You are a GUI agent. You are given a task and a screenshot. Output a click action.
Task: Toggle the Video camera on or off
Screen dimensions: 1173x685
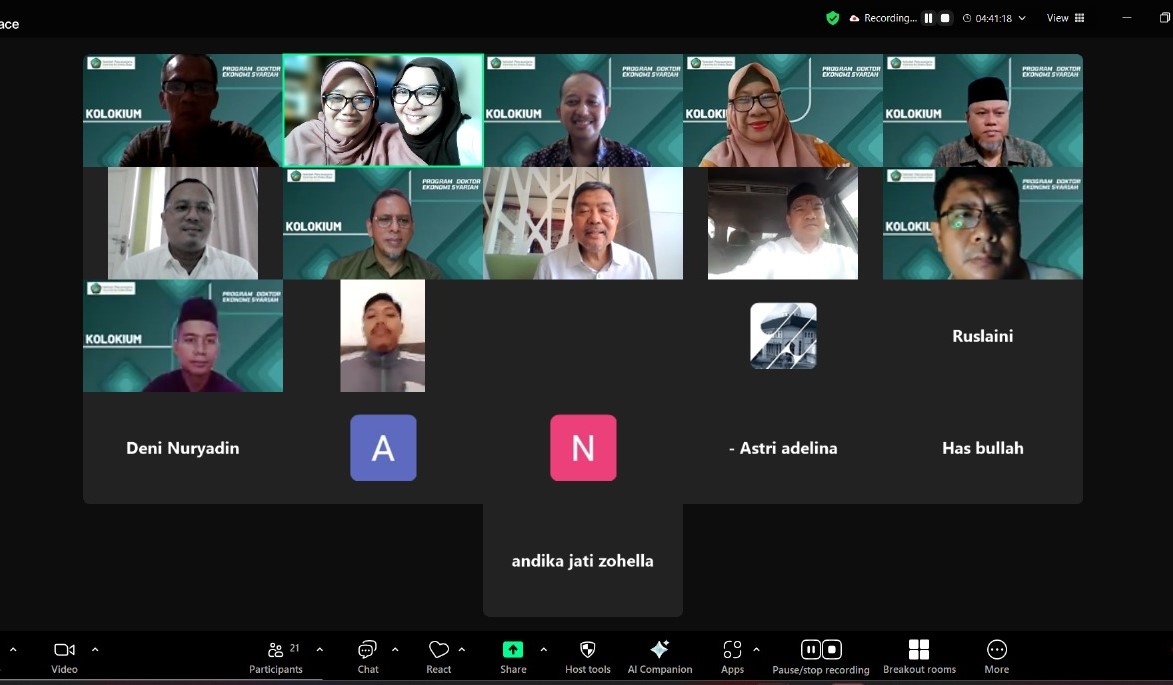[x=64, y=656]
